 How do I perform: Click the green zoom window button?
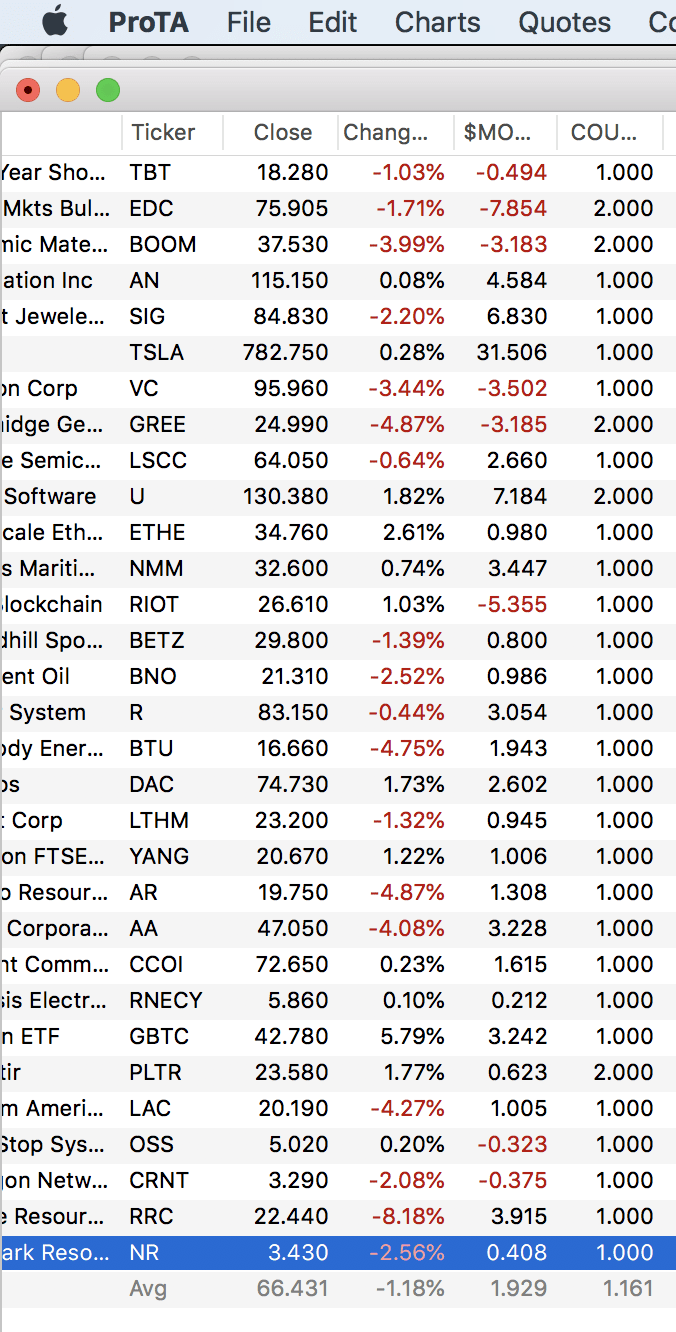click(x=108, y=91)
